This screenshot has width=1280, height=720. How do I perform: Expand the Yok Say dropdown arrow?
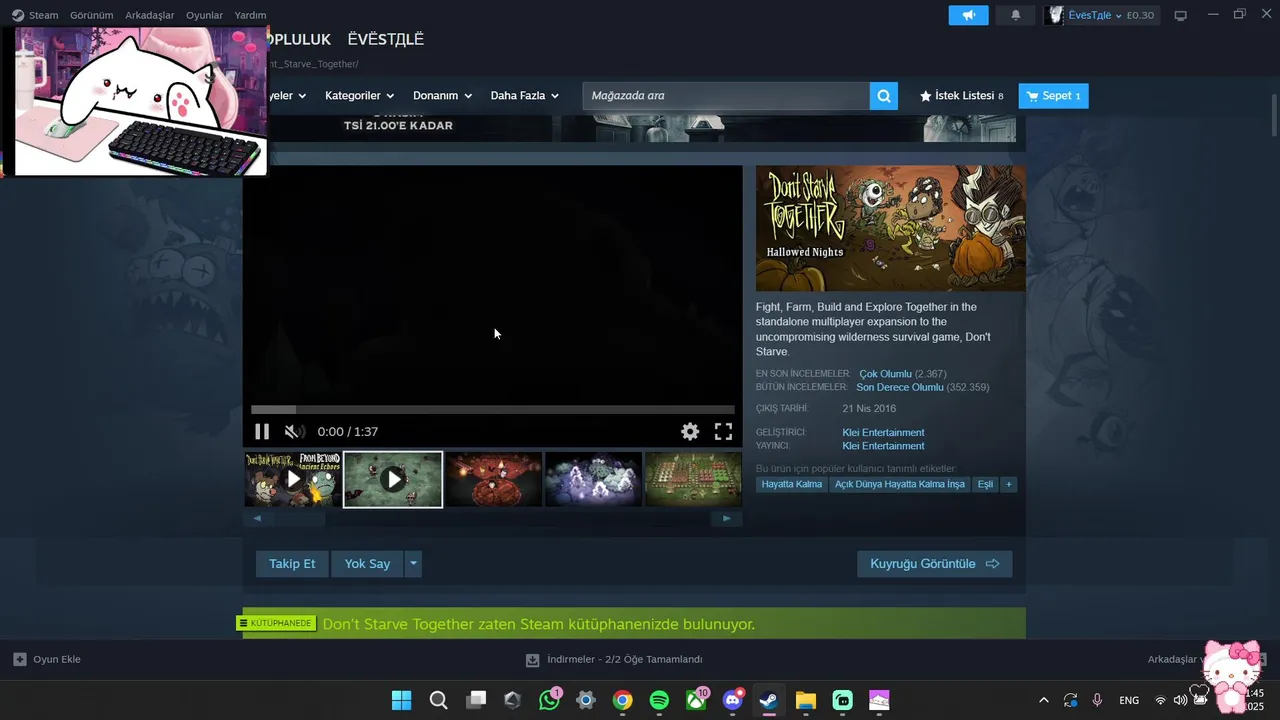click(x=413, y=564)
